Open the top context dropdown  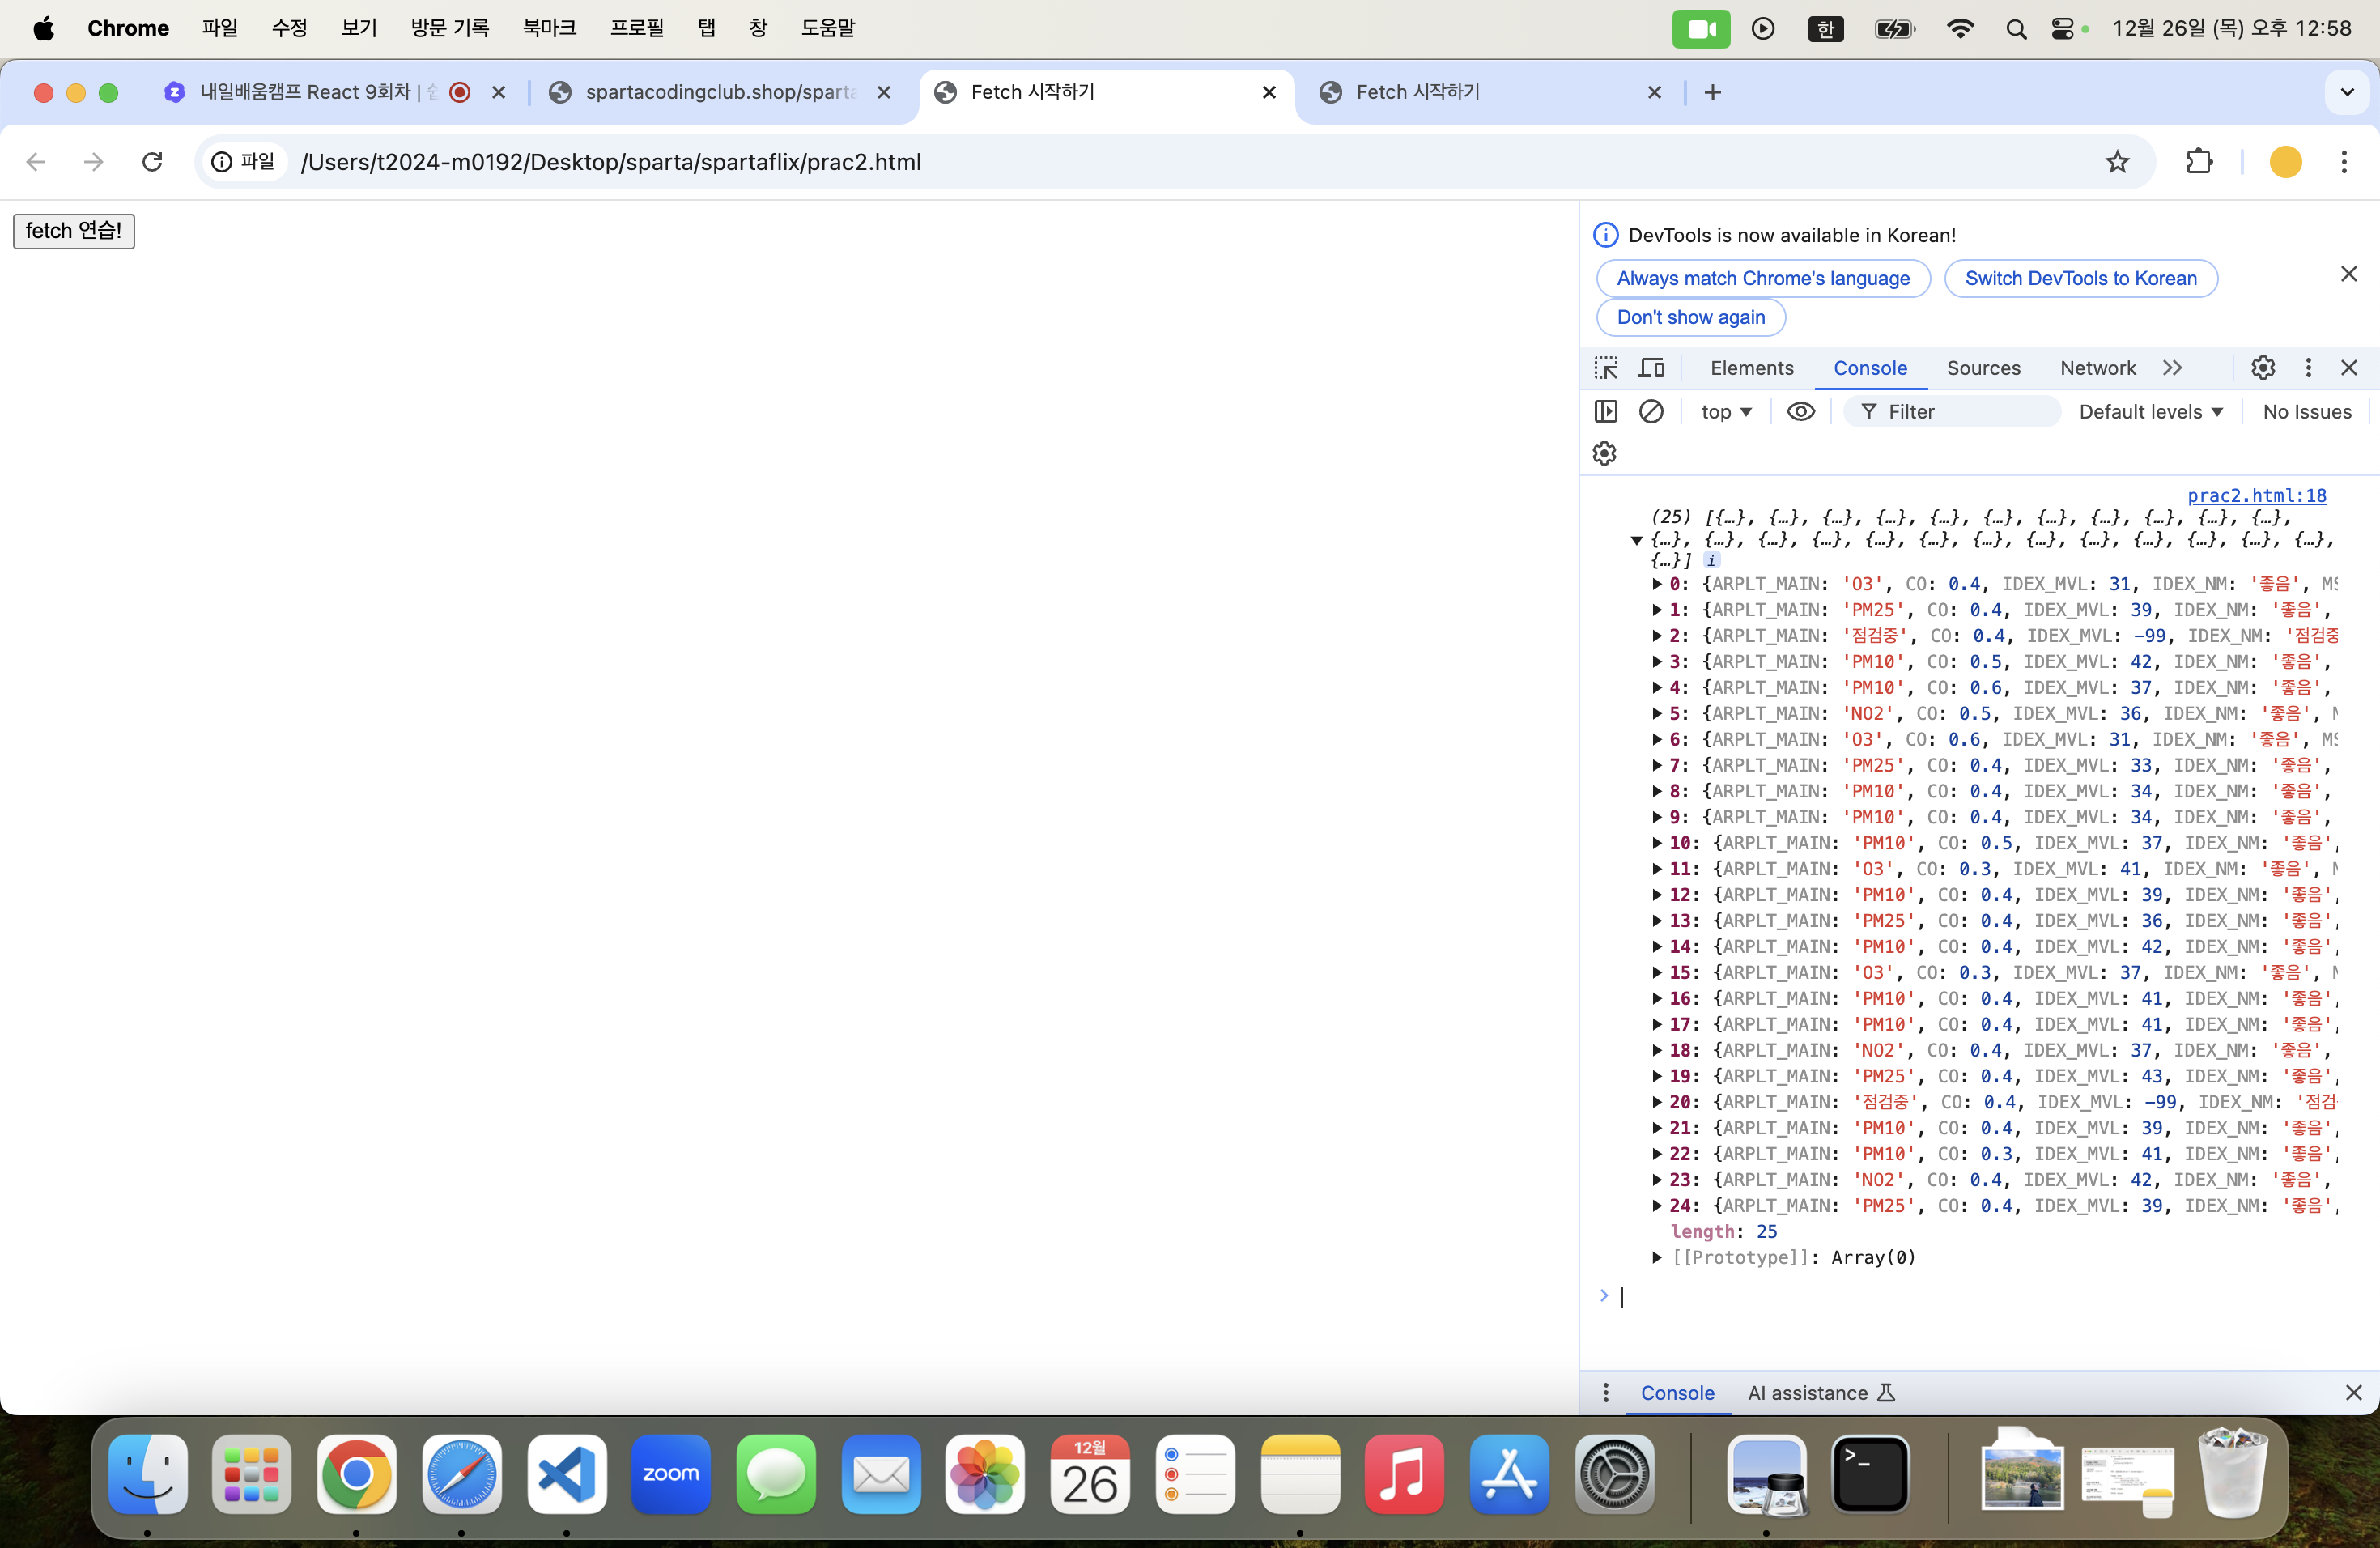coord(1726,412)
